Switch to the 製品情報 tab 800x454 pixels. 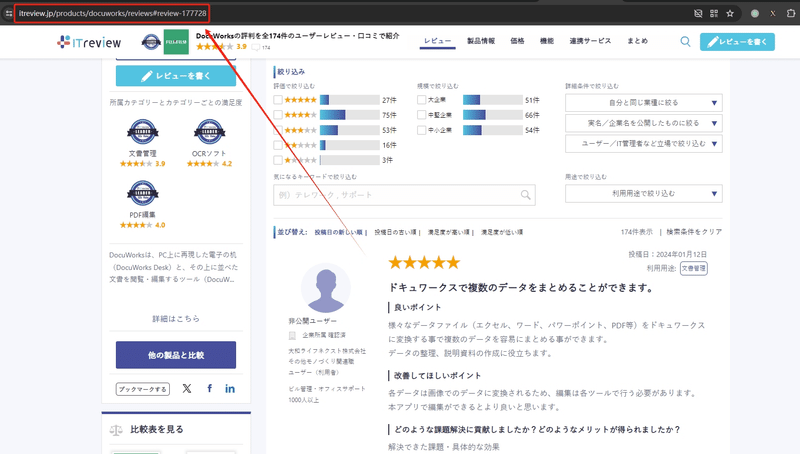[481, 41]
